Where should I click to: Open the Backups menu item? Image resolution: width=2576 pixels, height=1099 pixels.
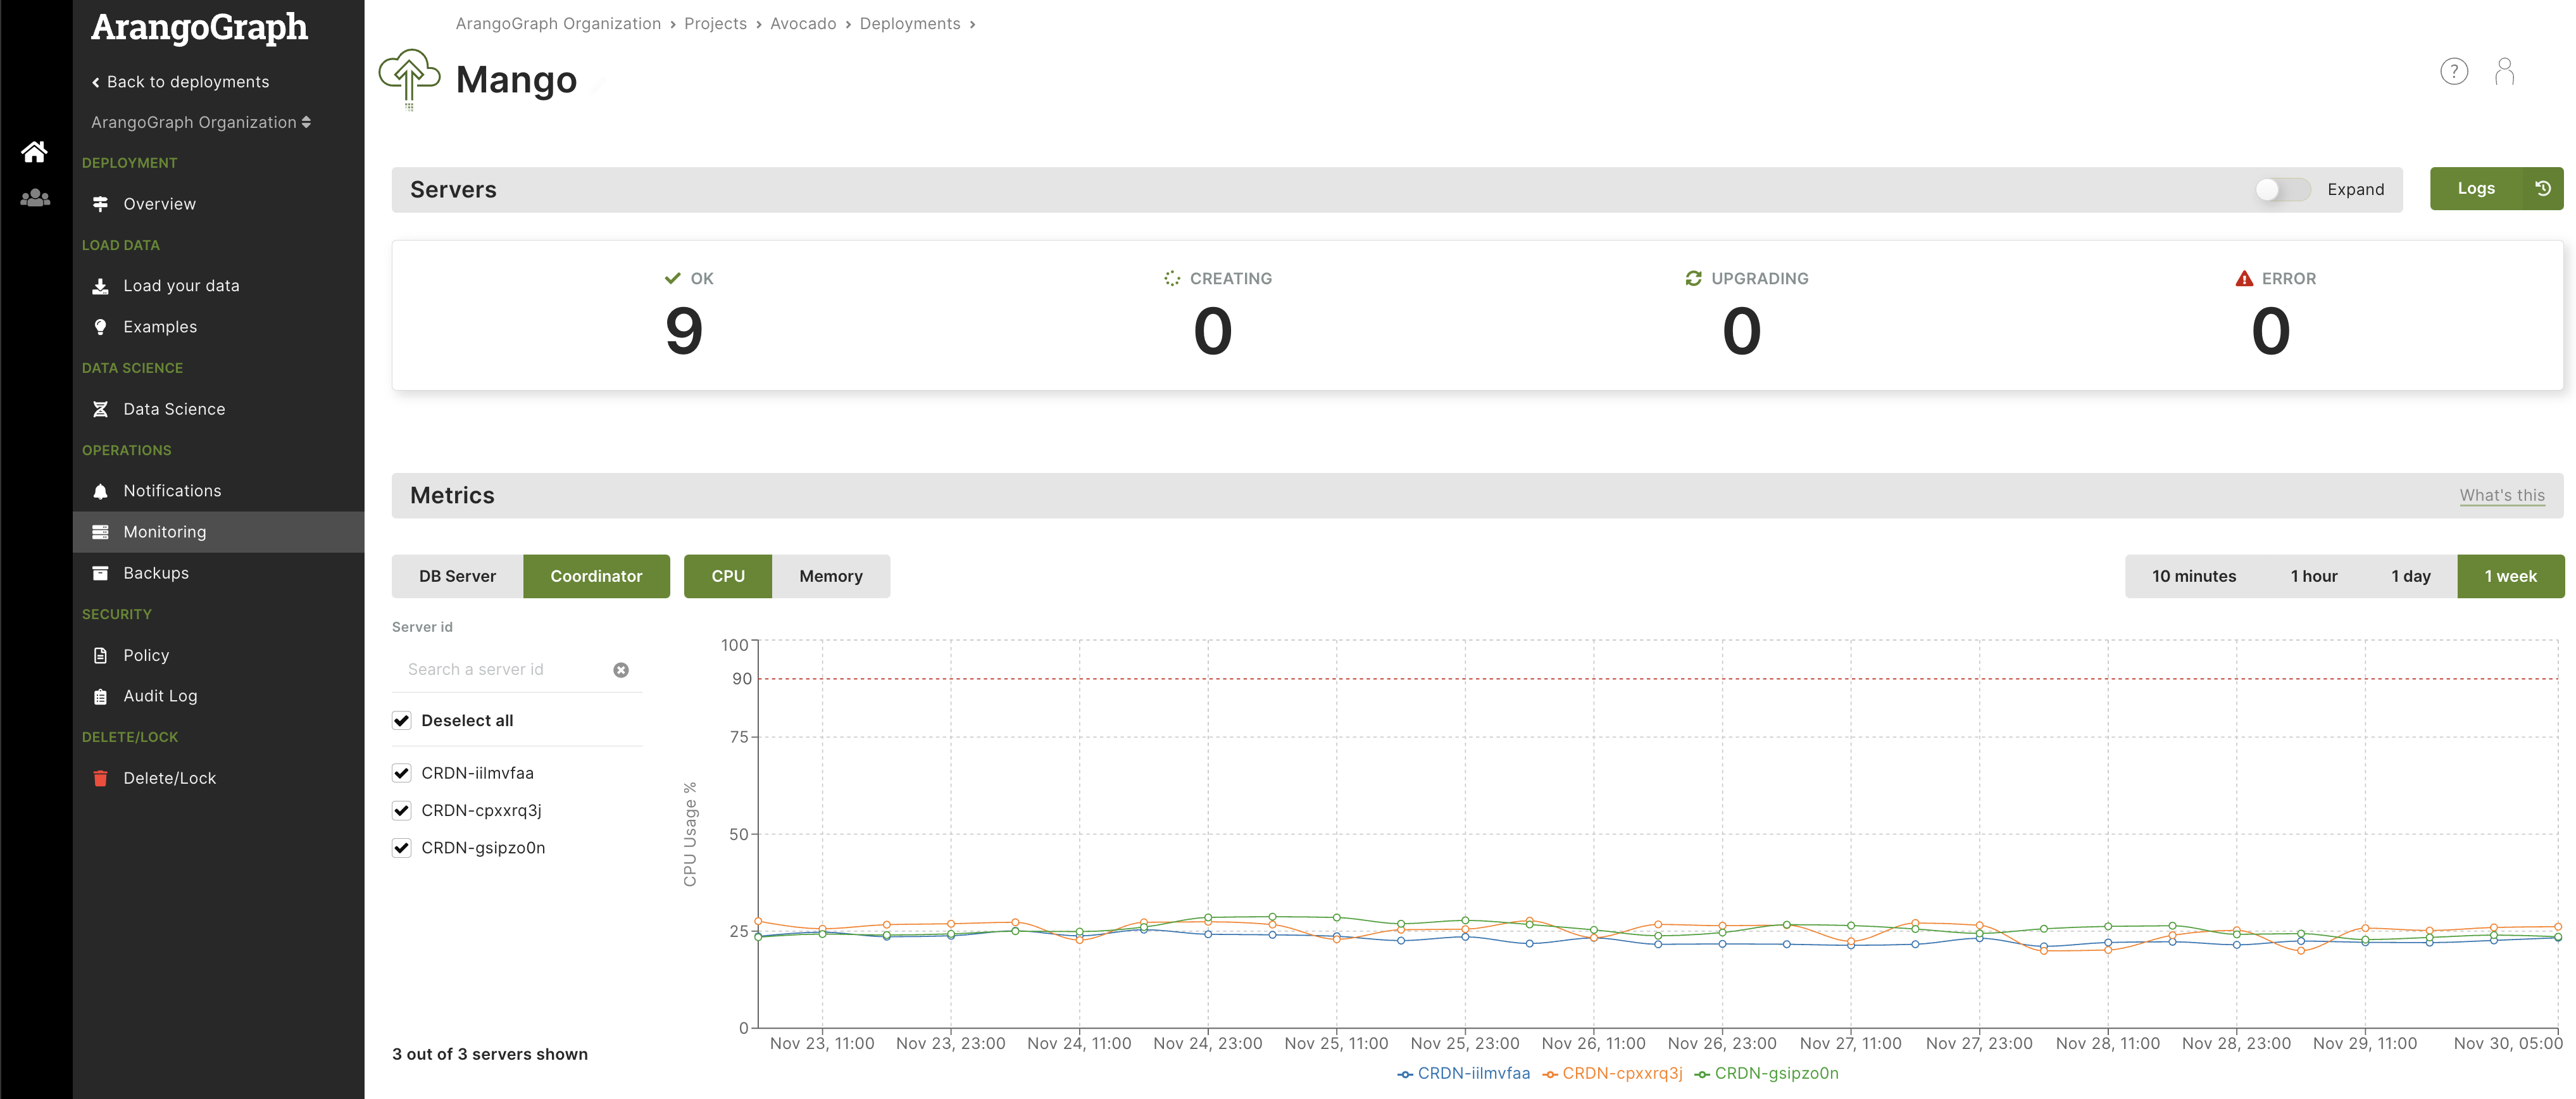[218, 573]
